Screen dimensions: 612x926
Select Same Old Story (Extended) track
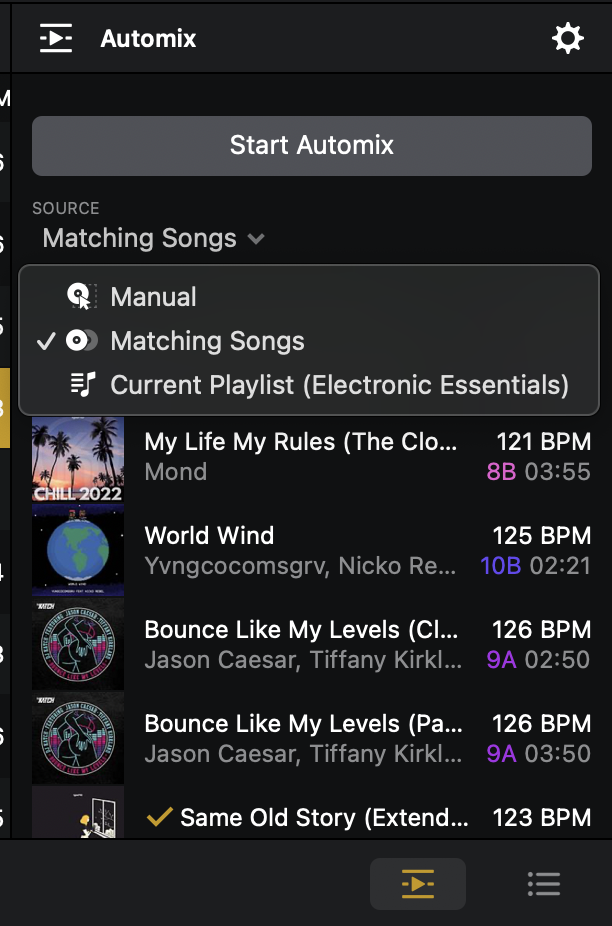coord(324,818)
